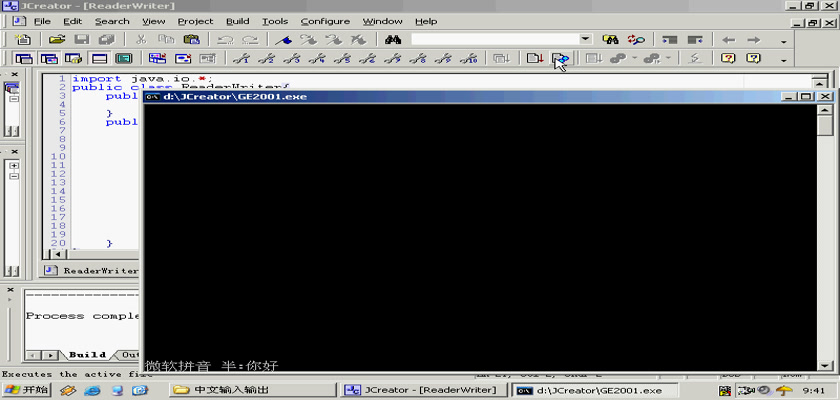Switch to JCreator taskbar button

(424, 390)
